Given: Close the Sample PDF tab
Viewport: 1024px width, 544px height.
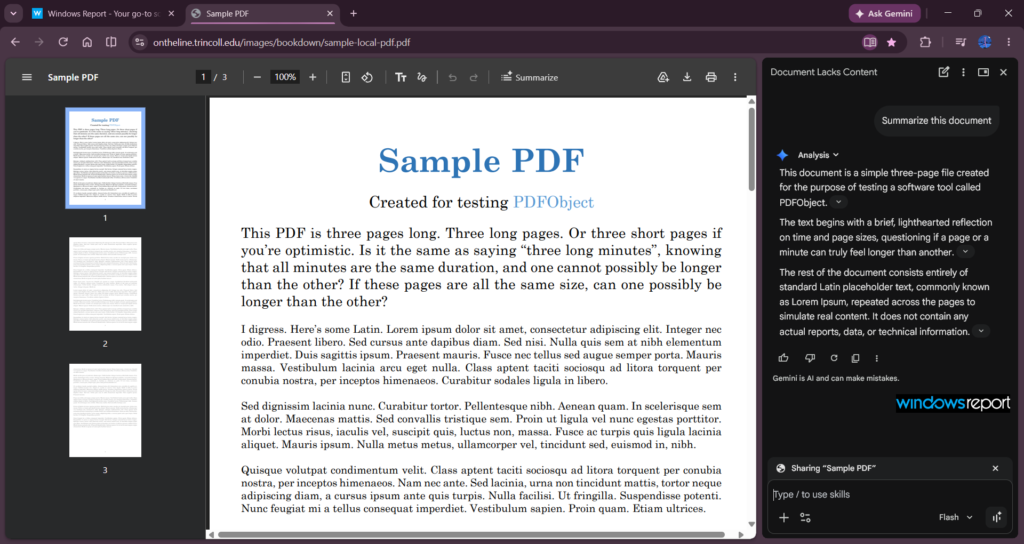Looking at the screenshot, I should coord(330,14).
